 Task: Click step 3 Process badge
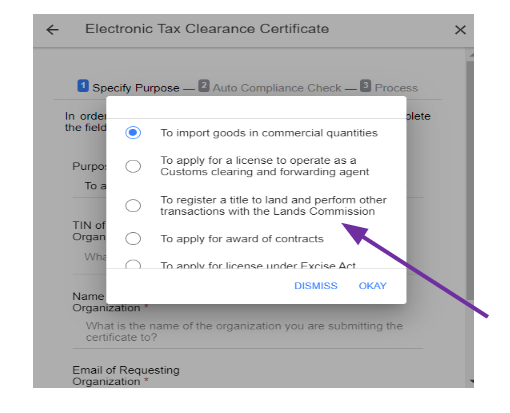click(365, 86)
